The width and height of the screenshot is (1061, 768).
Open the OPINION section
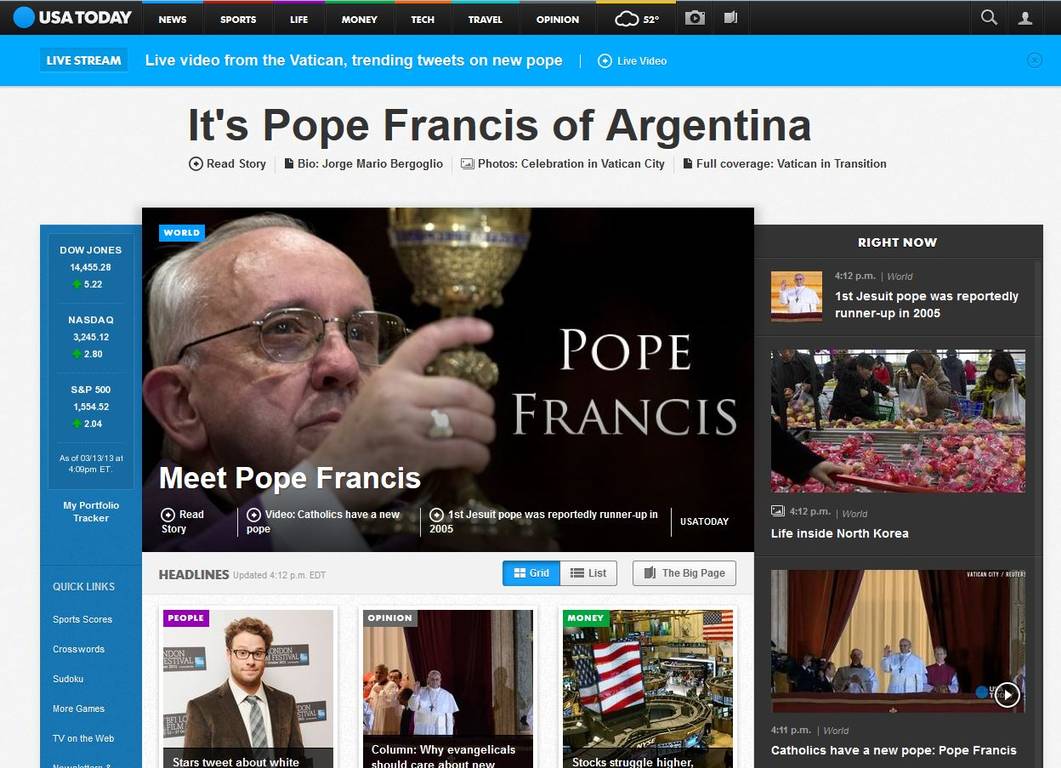(558, 20)
